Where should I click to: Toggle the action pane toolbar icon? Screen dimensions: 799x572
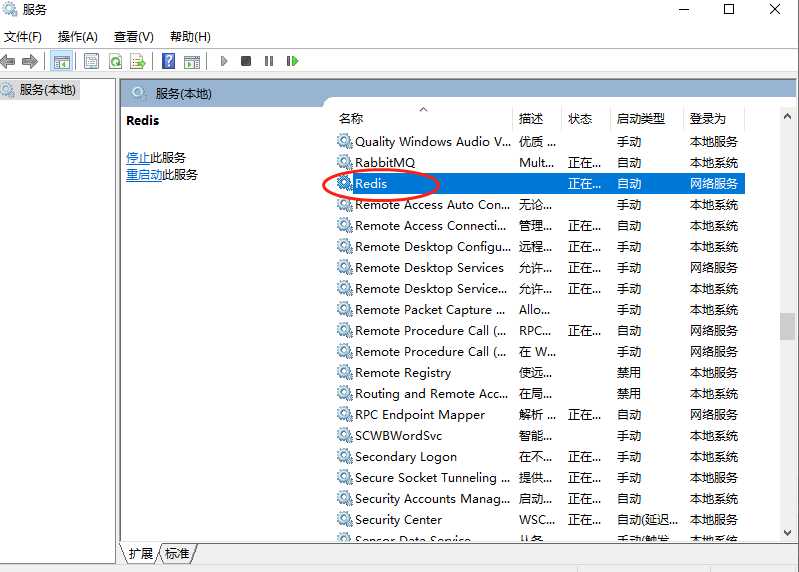pos(192,62)
